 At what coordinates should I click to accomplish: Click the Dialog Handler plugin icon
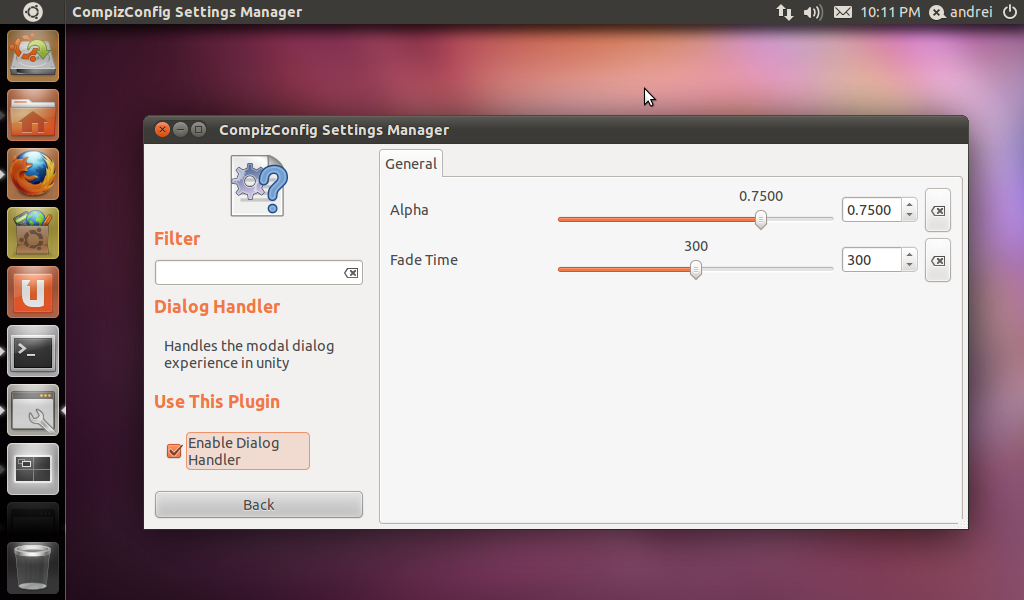[259, 185]
